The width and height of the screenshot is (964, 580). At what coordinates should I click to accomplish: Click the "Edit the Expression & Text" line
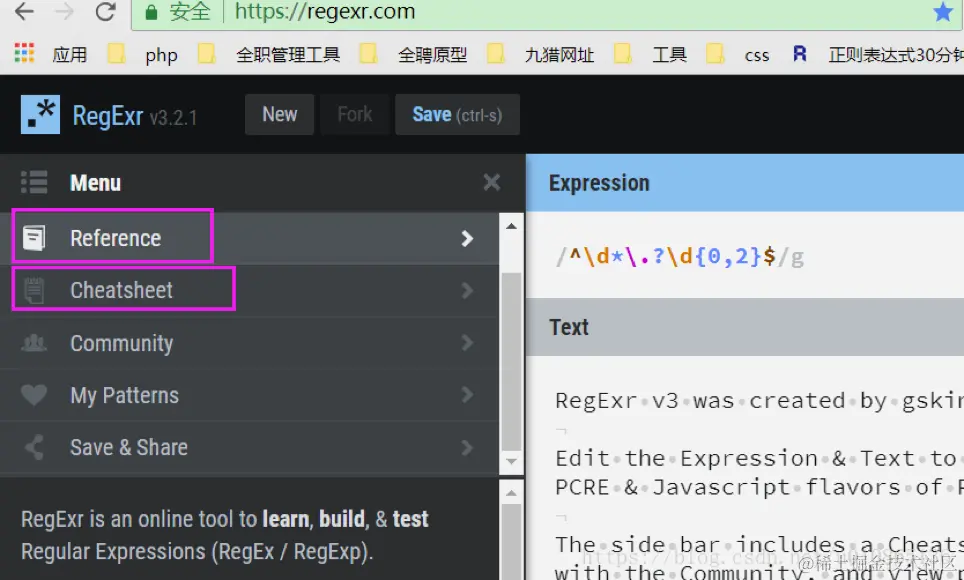759,458
